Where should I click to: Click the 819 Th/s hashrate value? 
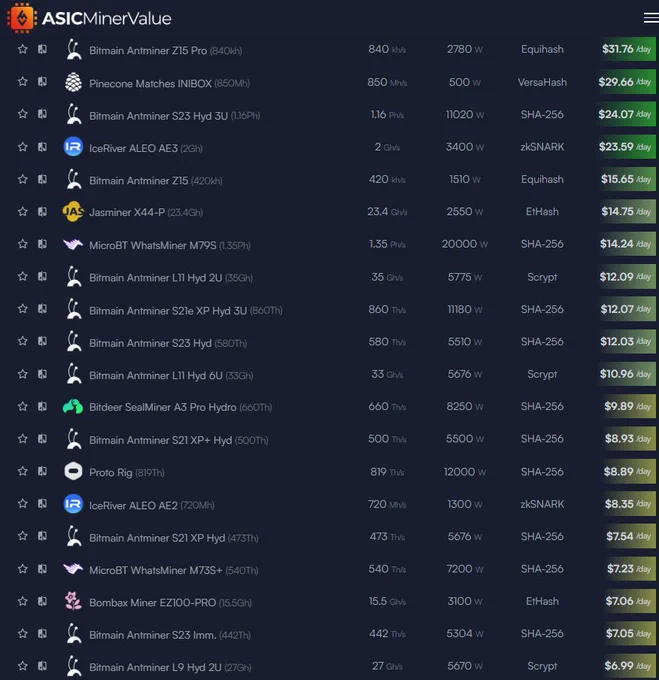tap(387, 472)
